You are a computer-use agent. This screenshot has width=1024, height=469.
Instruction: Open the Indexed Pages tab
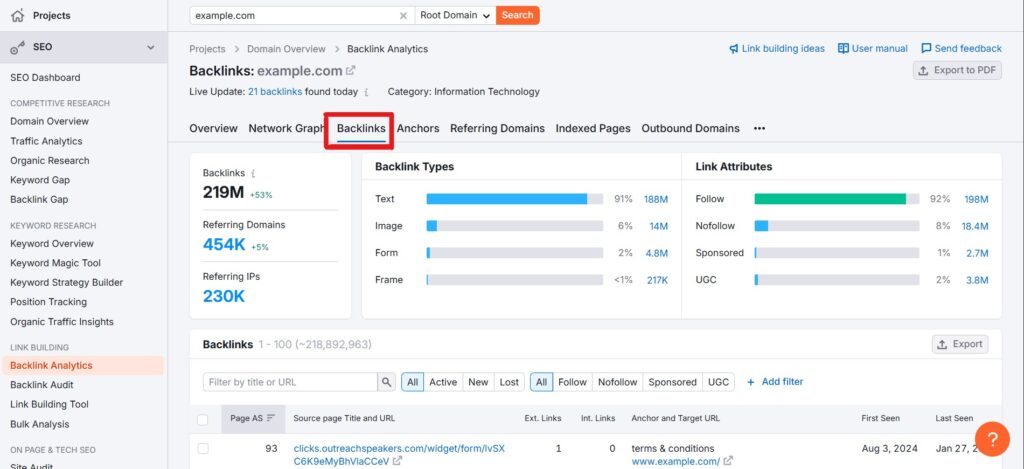tap(593, 128)
